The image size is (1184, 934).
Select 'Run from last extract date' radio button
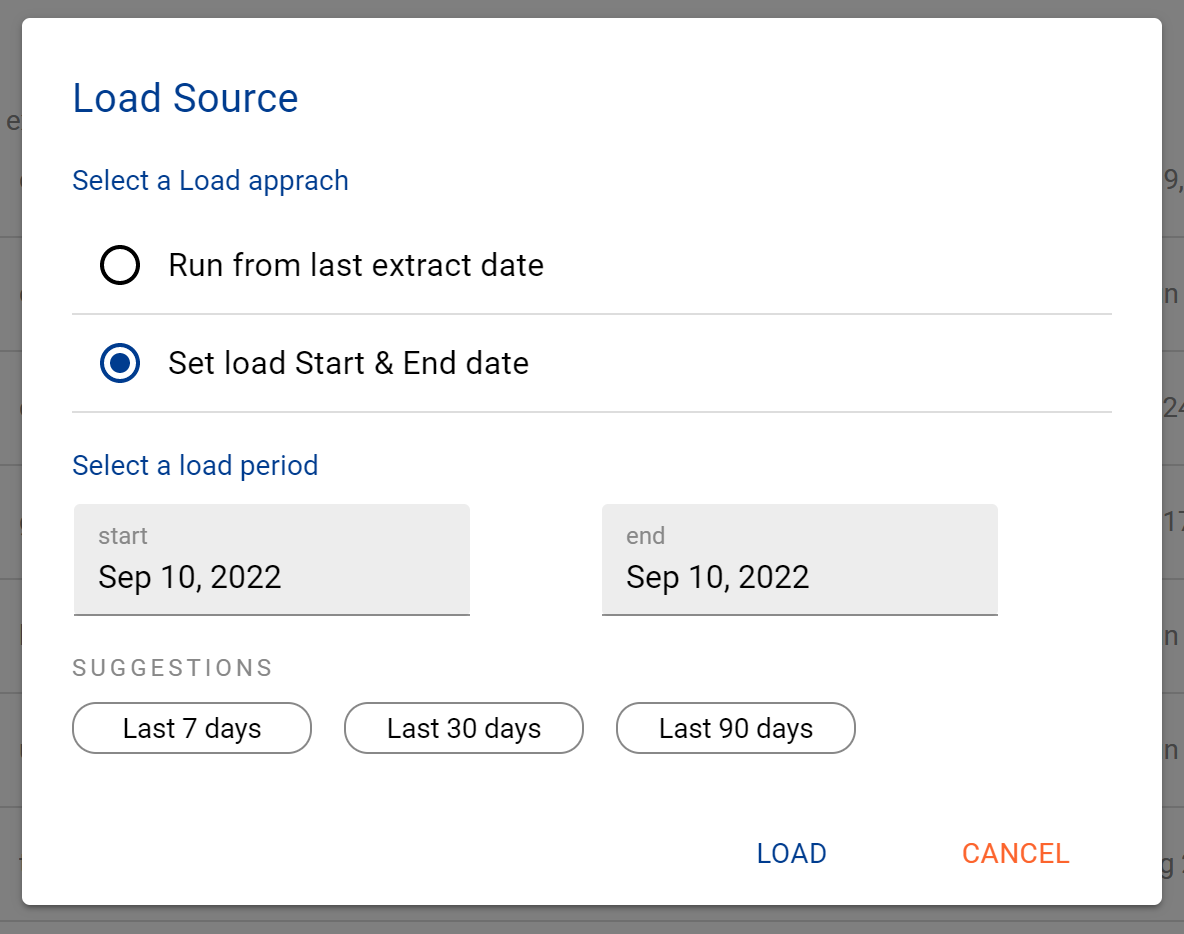click(x=120, y=265)
